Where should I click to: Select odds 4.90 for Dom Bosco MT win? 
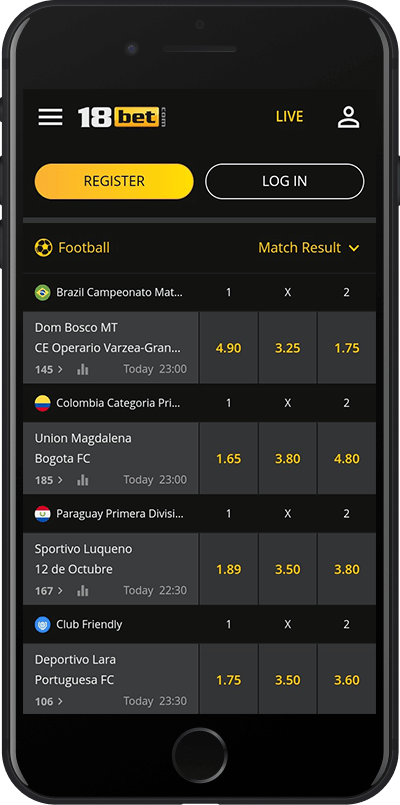[228, 348]
